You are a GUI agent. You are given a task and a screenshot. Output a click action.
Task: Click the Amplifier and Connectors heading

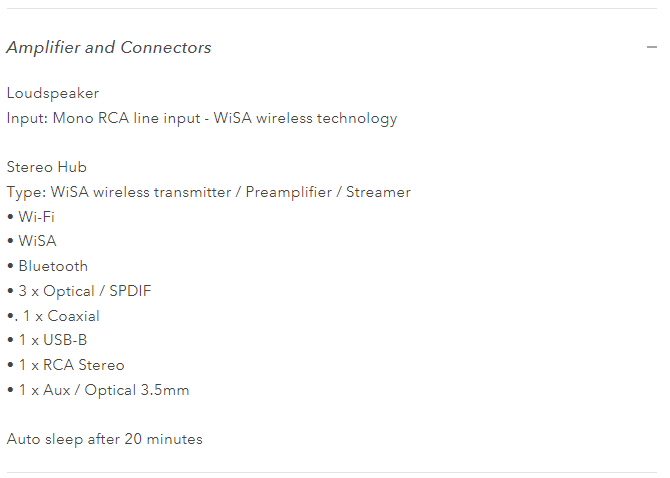[109, 47]
